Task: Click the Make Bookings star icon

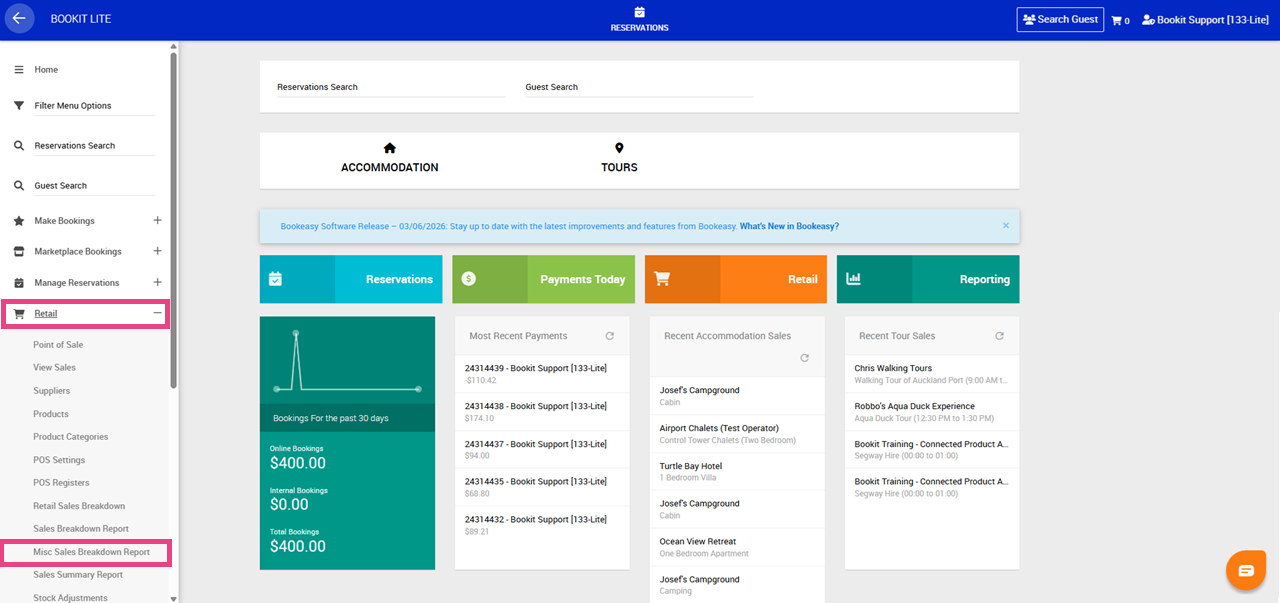Action: click(19, 220)
